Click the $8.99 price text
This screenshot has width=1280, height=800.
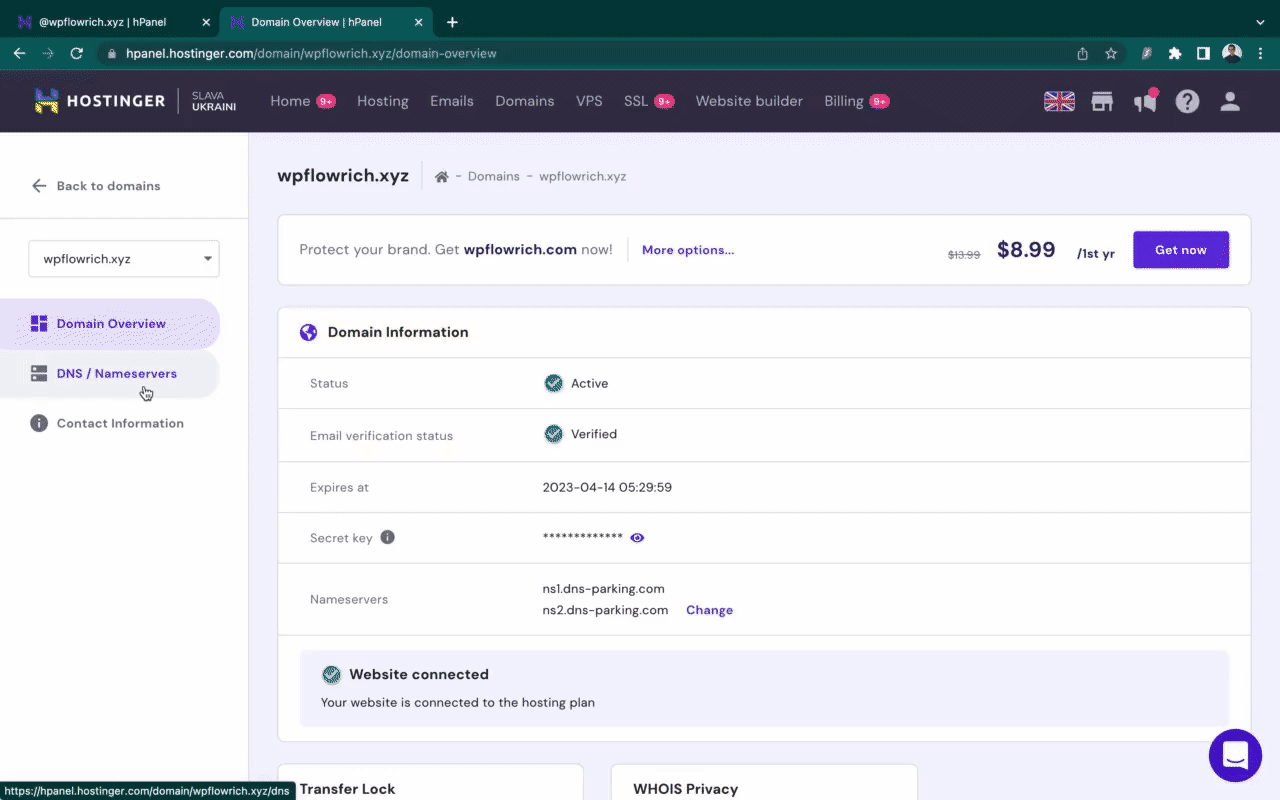tap(1026, 250)
